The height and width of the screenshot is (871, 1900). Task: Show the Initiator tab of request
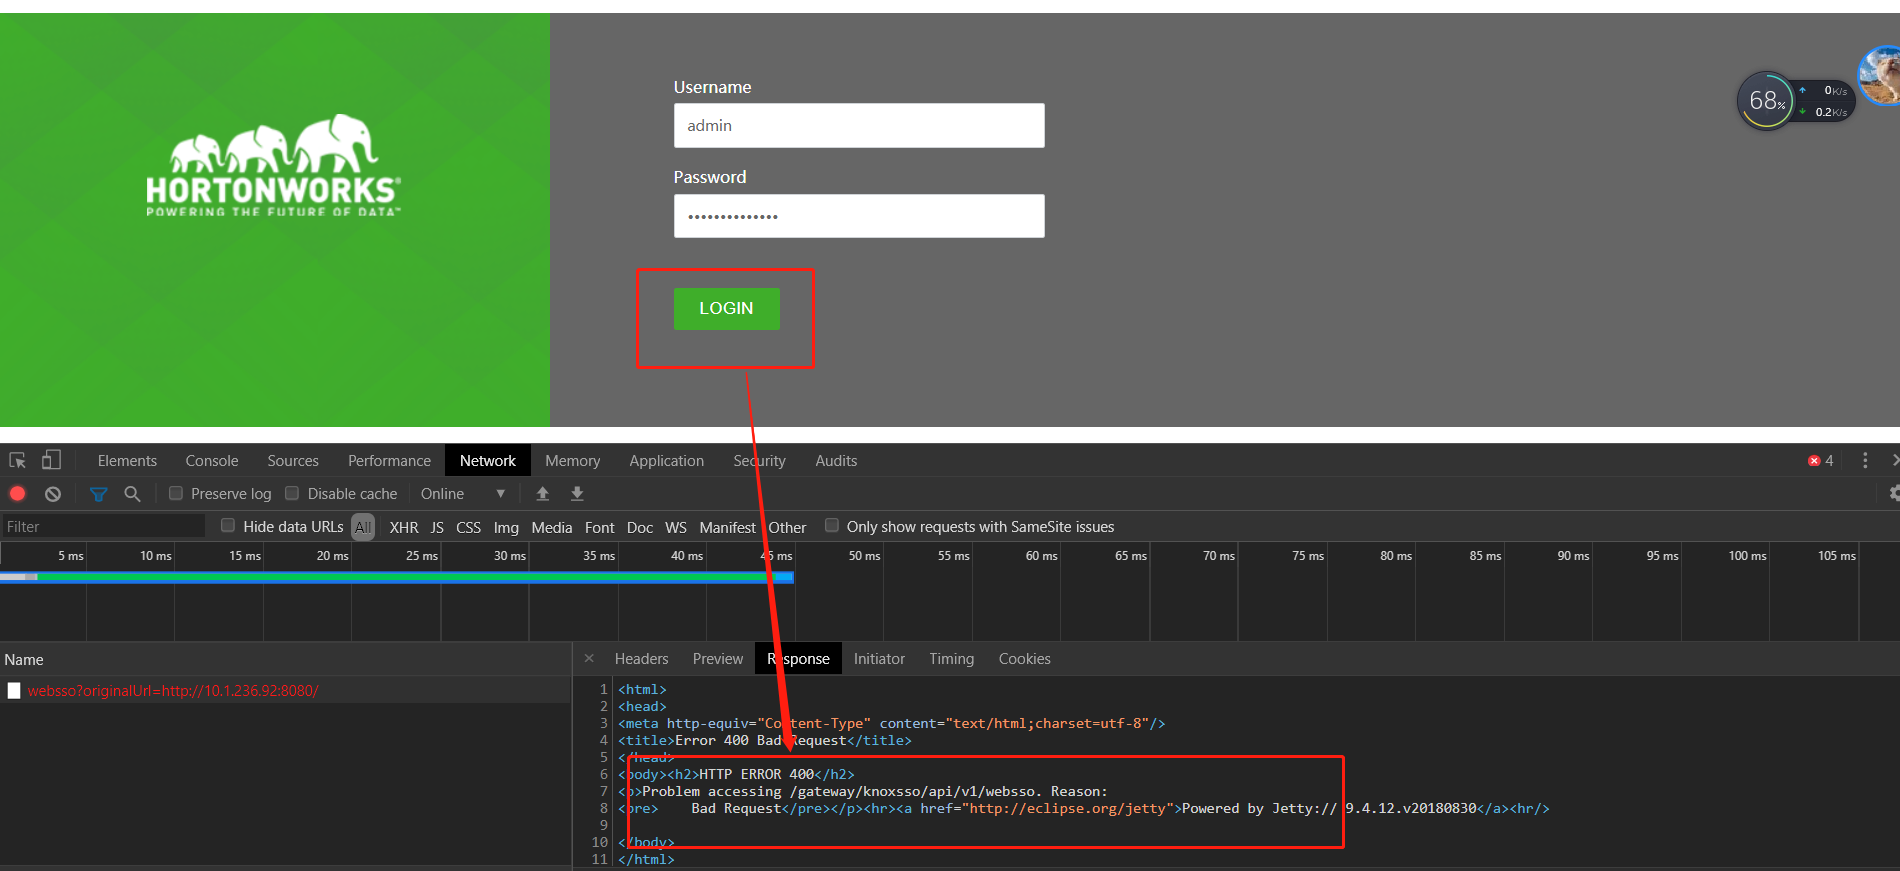point(880,658)
